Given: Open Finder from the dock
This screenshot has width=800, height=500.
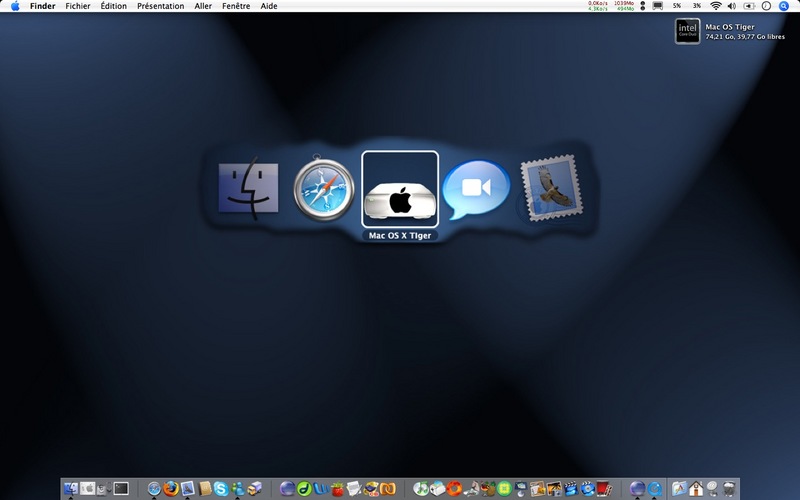Looking at the screenshot, I should tap(71, 488).
